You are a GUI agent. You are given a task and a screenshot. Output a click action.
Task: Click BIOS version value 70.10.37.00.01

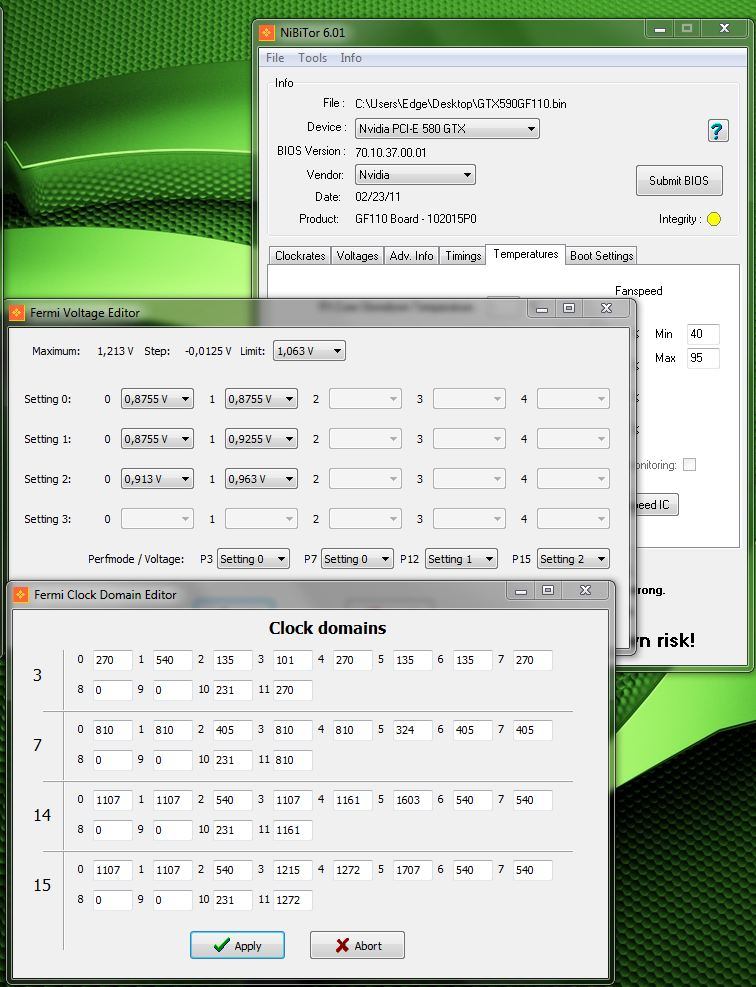click(390, 152)
